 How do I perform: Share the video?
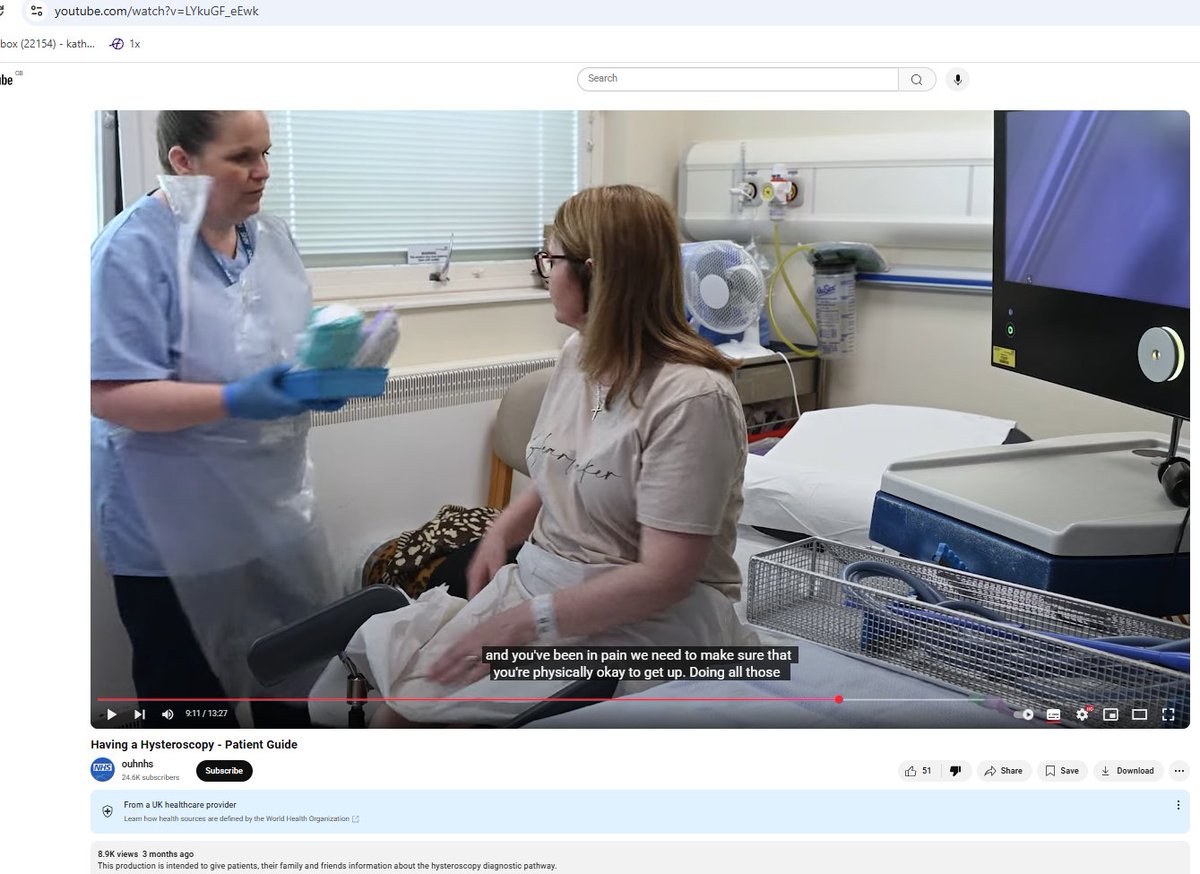(1003, 771)
